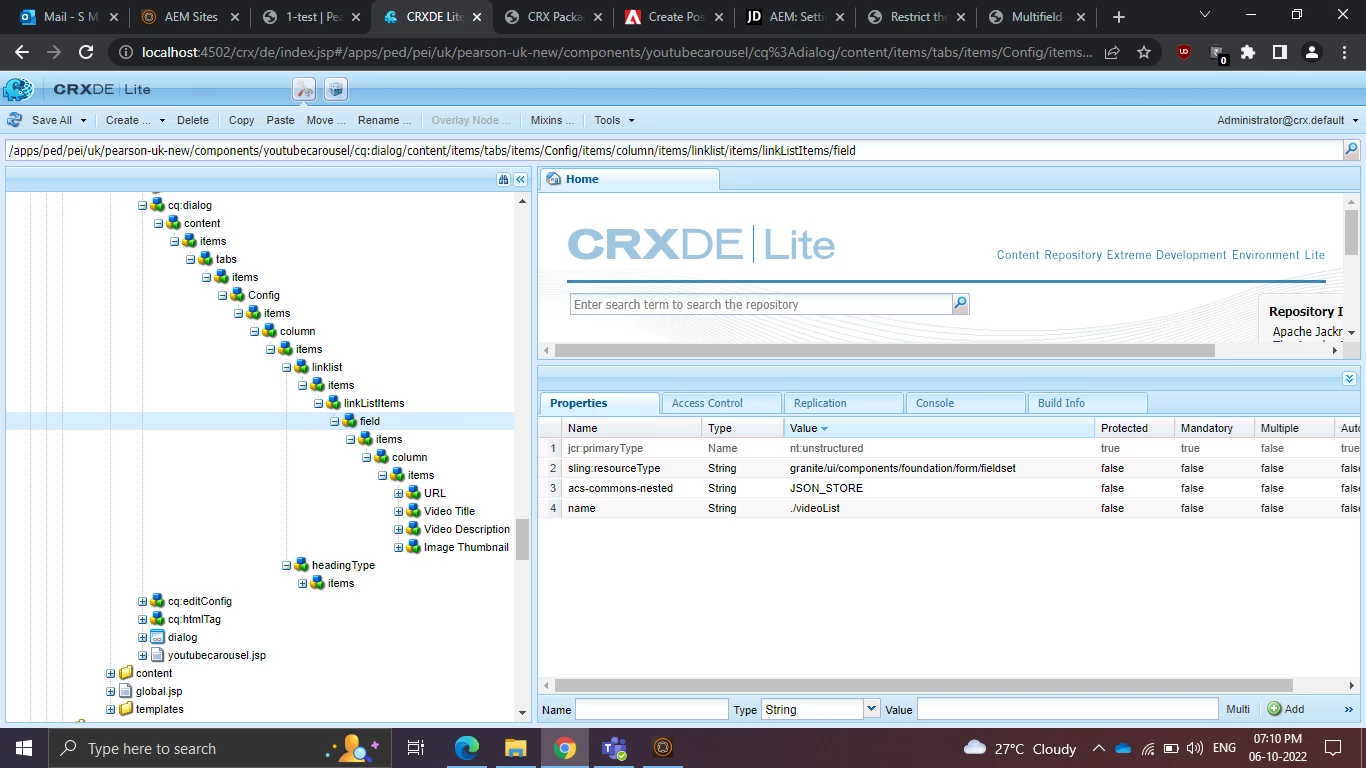This screenshot has width=1366, height=768.
Task: Bookmark this page with star icon
Action: point(1144,53)
